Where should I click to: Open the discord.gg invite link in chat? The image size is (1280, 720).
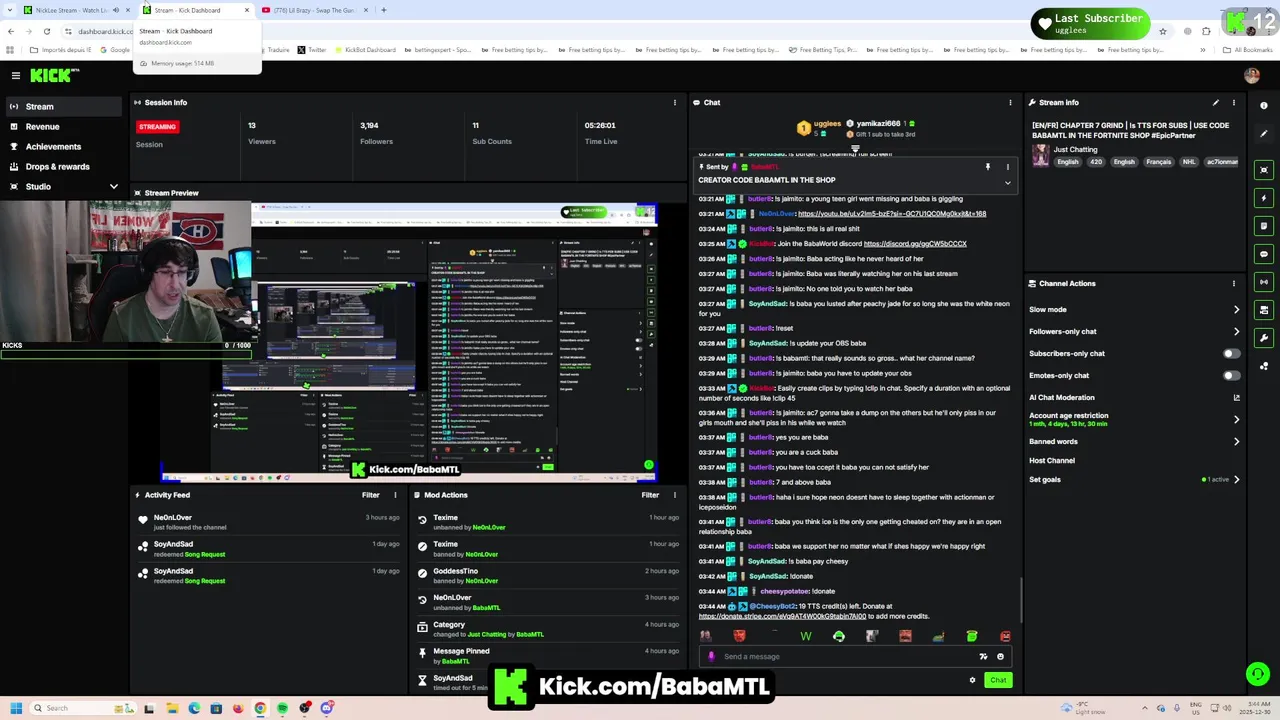[915, 243]
